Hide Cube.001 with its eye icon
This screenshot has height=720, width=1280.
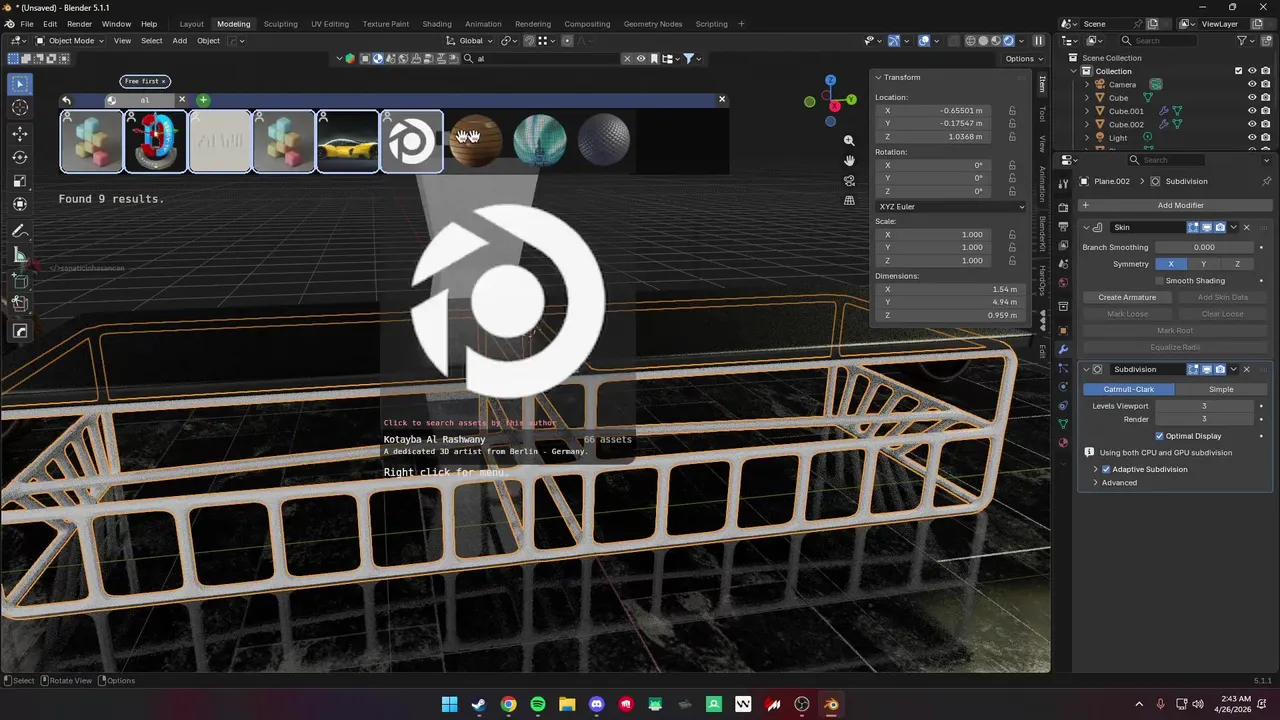click(x=1251, y=111)
